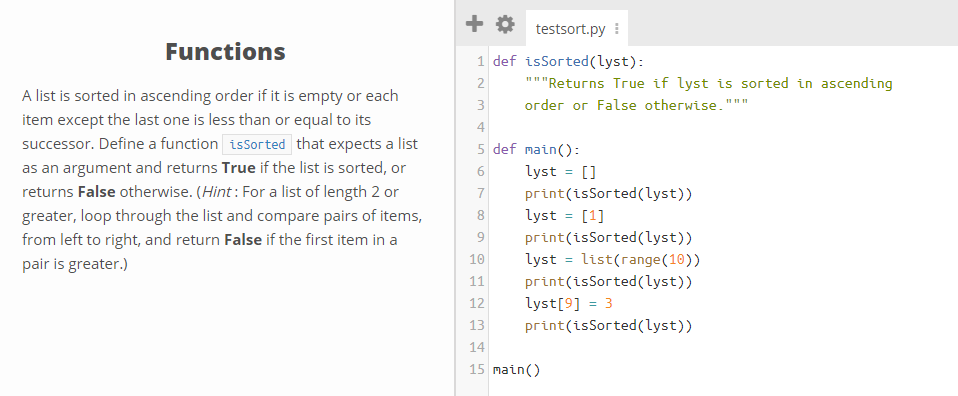Click the list(range(10)) code line
This screenshot has height=396, width=958.
click(612, 259)
